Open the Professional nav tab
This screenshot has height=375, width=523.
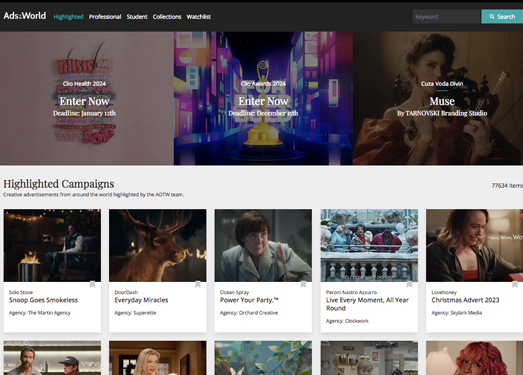point(105,17)
